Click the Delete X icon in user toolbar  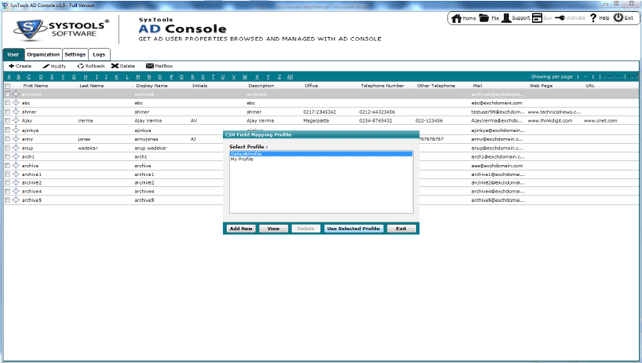click(115, 66)
